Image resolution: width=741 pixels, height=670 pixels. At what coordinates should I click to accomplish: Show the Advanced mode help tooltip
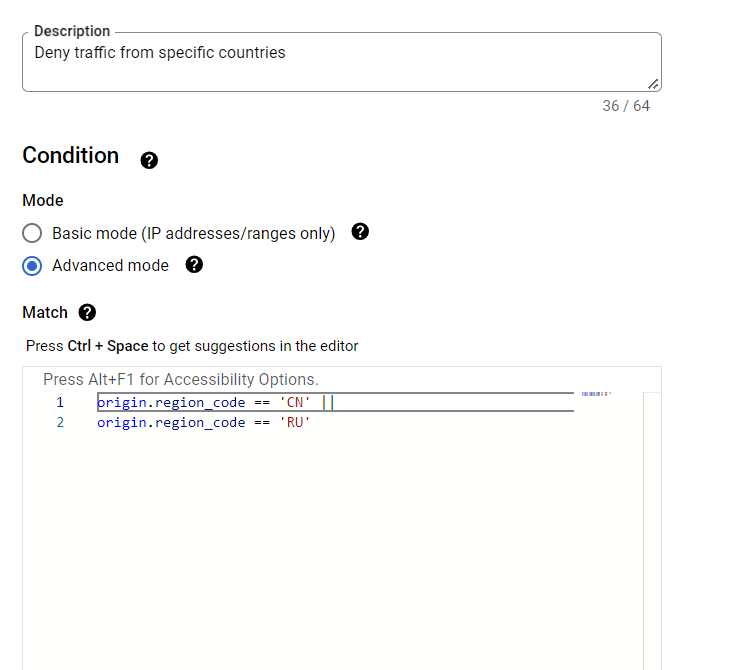[195, 265]
